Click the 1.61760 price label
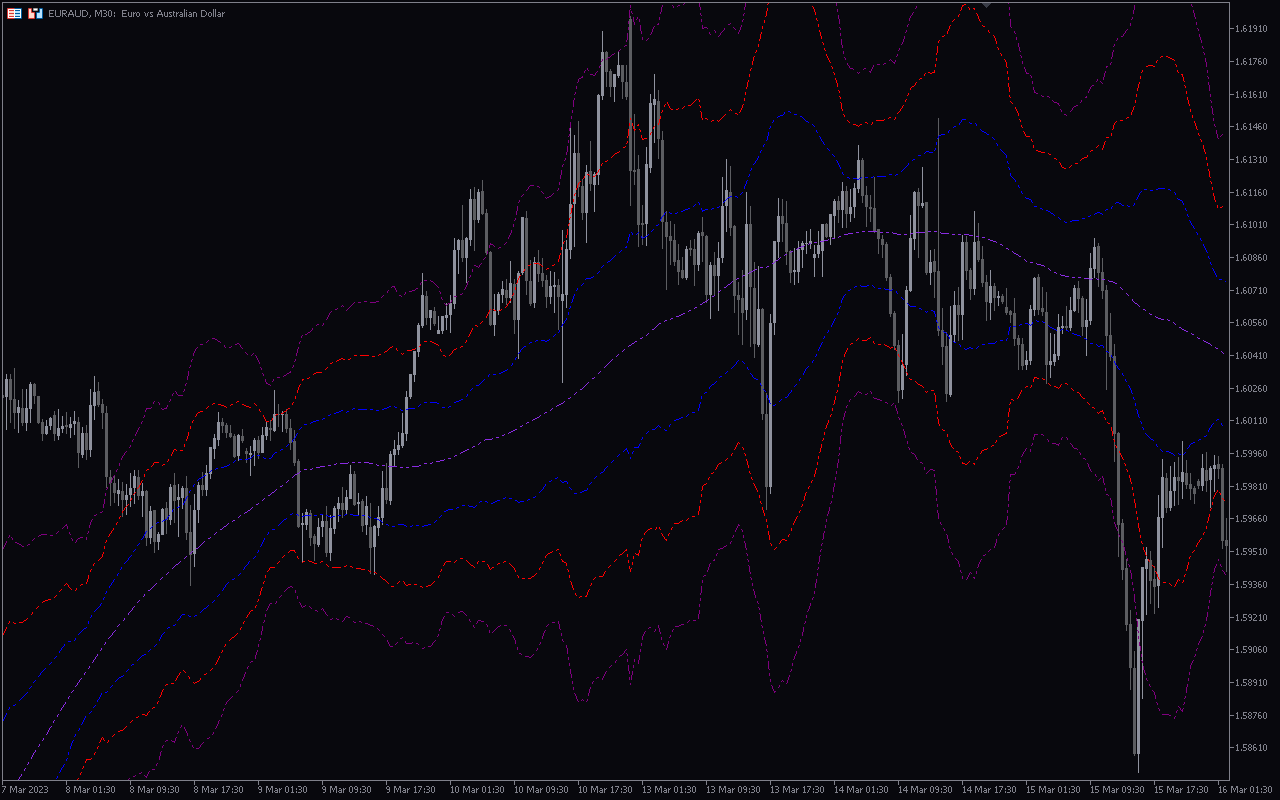 click(1252, 62)
